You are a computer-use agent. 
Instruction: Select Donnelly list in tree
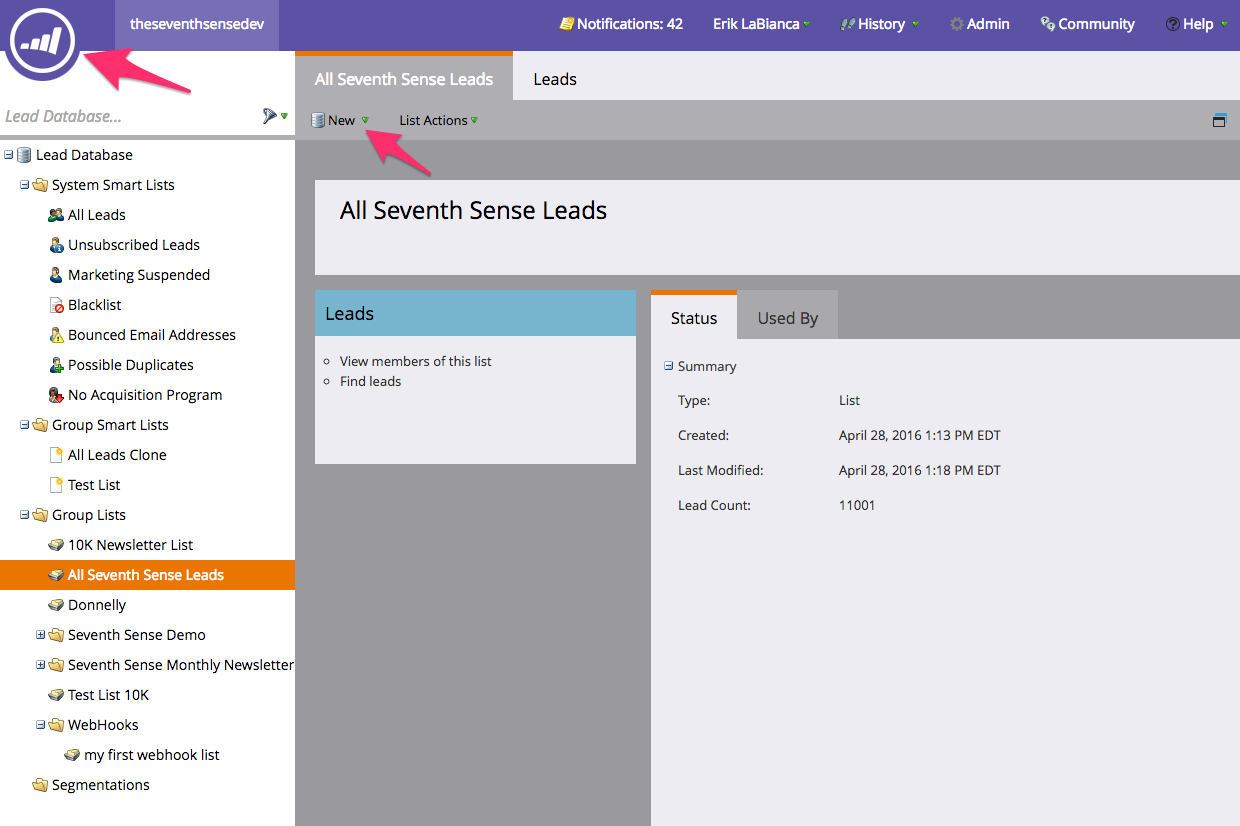97,605
